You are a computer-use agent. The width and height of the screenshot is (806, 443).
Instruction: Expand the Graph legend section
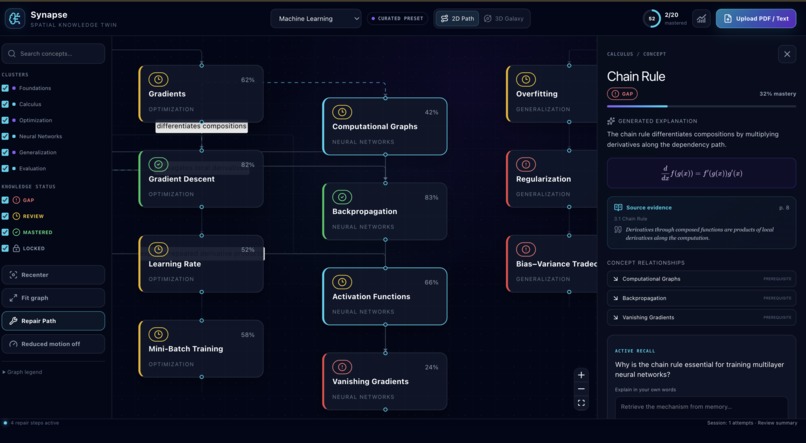tap(23, 372)
